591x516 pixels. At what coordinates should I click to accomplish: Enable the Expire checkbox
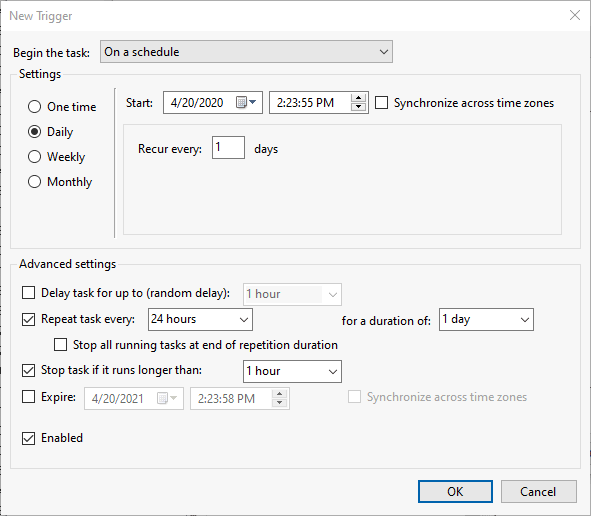(29, 397)
